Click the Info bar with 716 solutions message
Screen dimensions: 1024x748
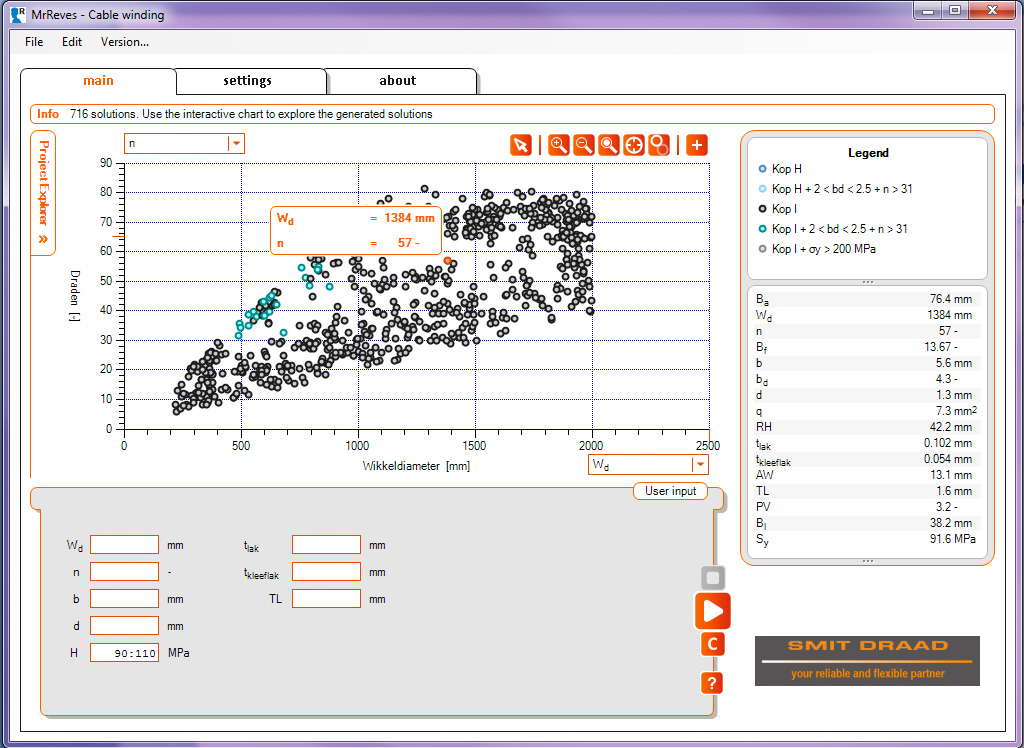(x=513, y=114)
